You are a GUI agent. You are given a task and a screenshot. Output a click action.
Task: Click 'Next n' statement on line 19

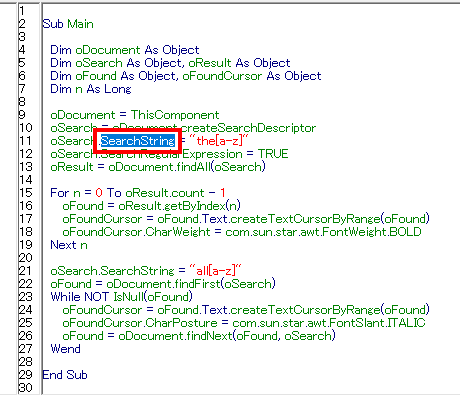(x=69, y=245)
